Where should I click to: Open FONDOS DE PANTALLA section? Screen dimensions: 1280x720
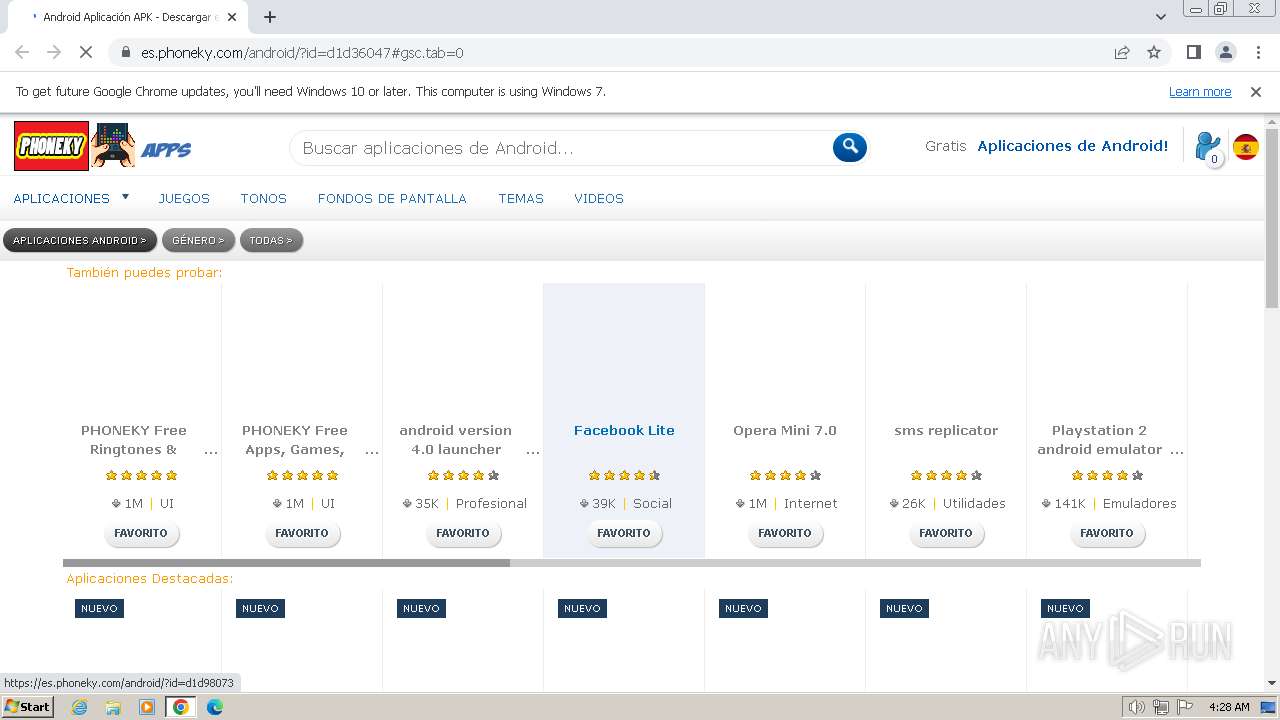pyautogui.click(x=392, y=198)
